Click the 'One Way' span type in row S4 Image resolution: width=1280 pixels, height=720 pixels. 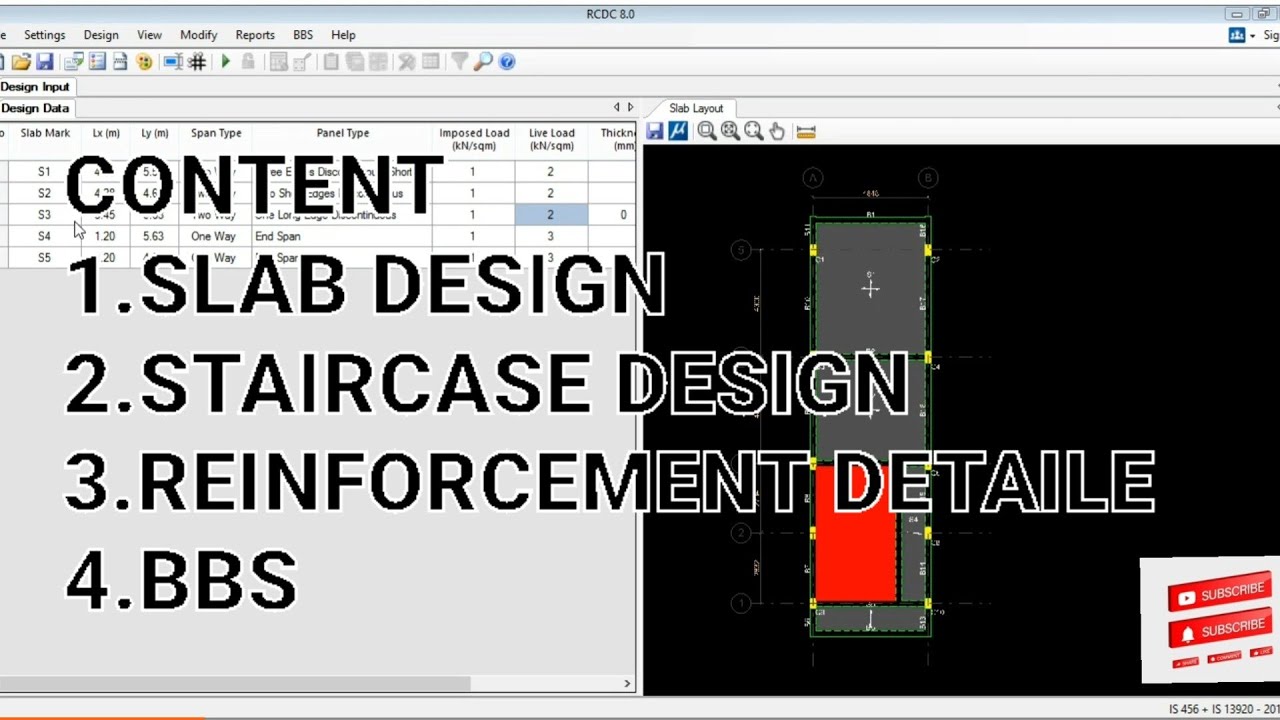[215, 237]
